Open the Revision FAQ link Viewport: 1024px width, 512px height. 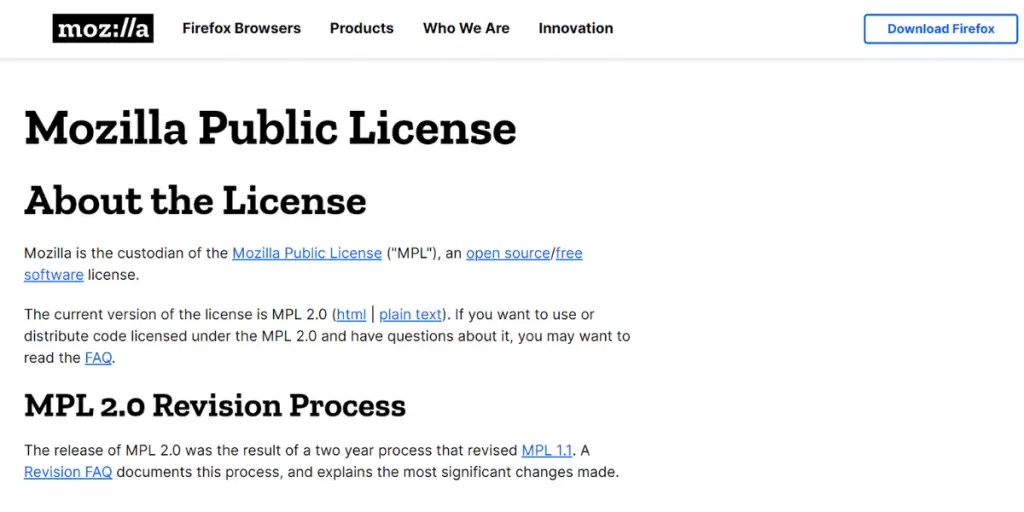click(x=69, y=472)
